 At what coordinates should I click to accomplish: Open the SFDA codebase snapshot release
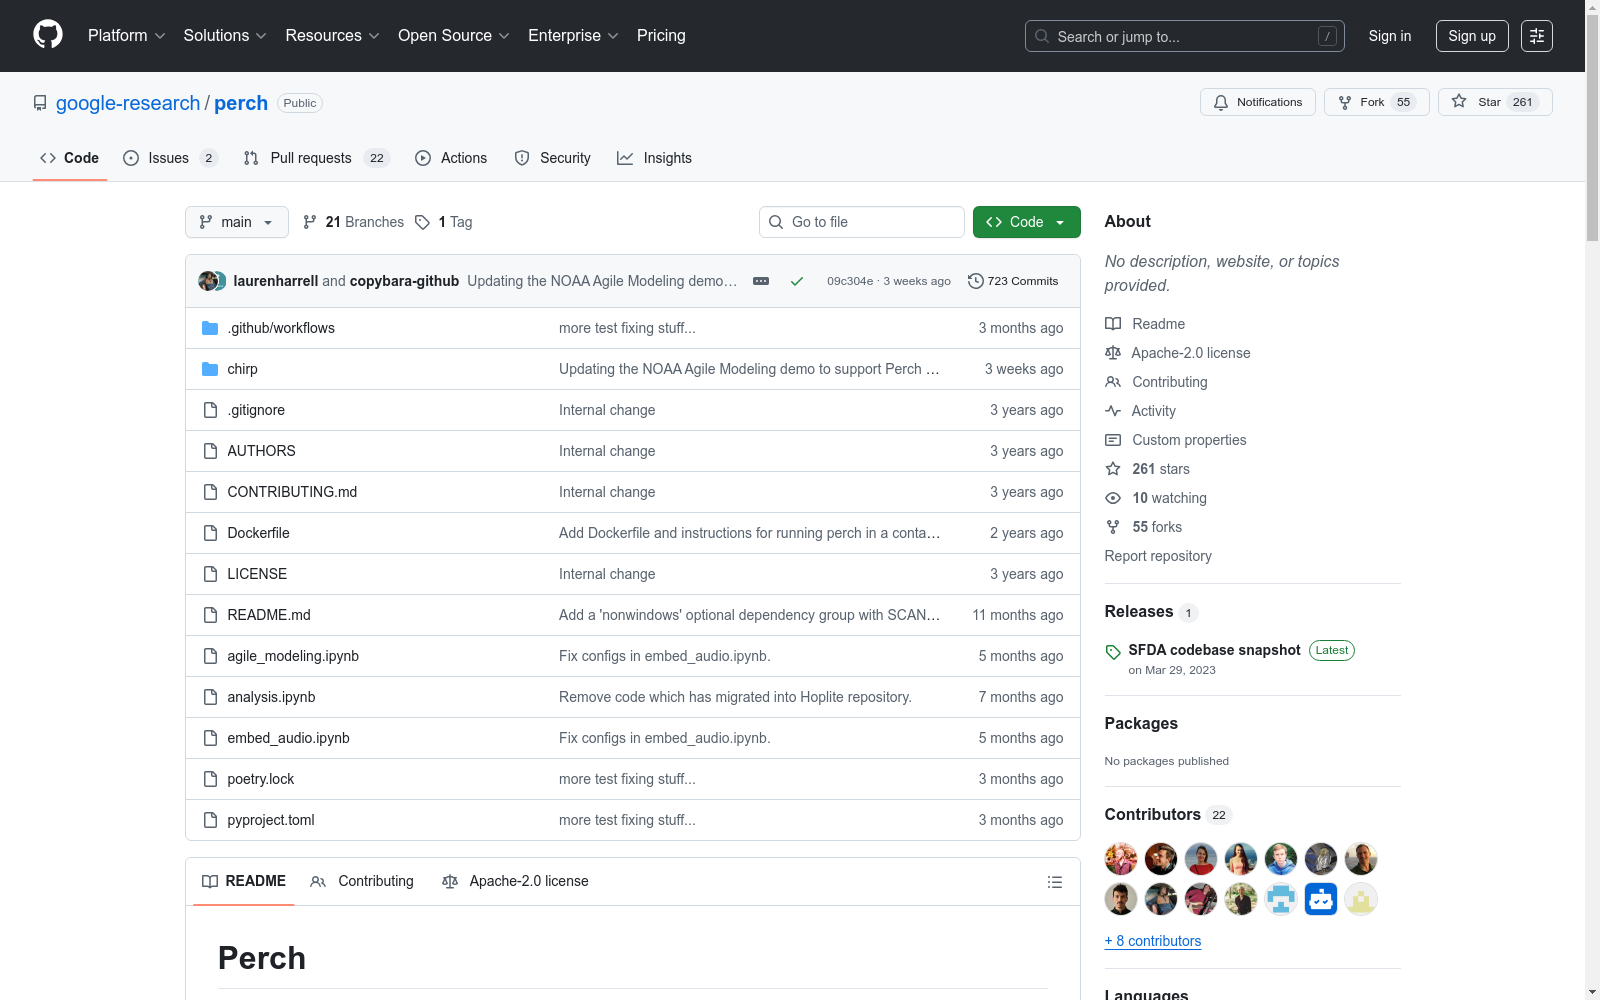pos(1214,650)
